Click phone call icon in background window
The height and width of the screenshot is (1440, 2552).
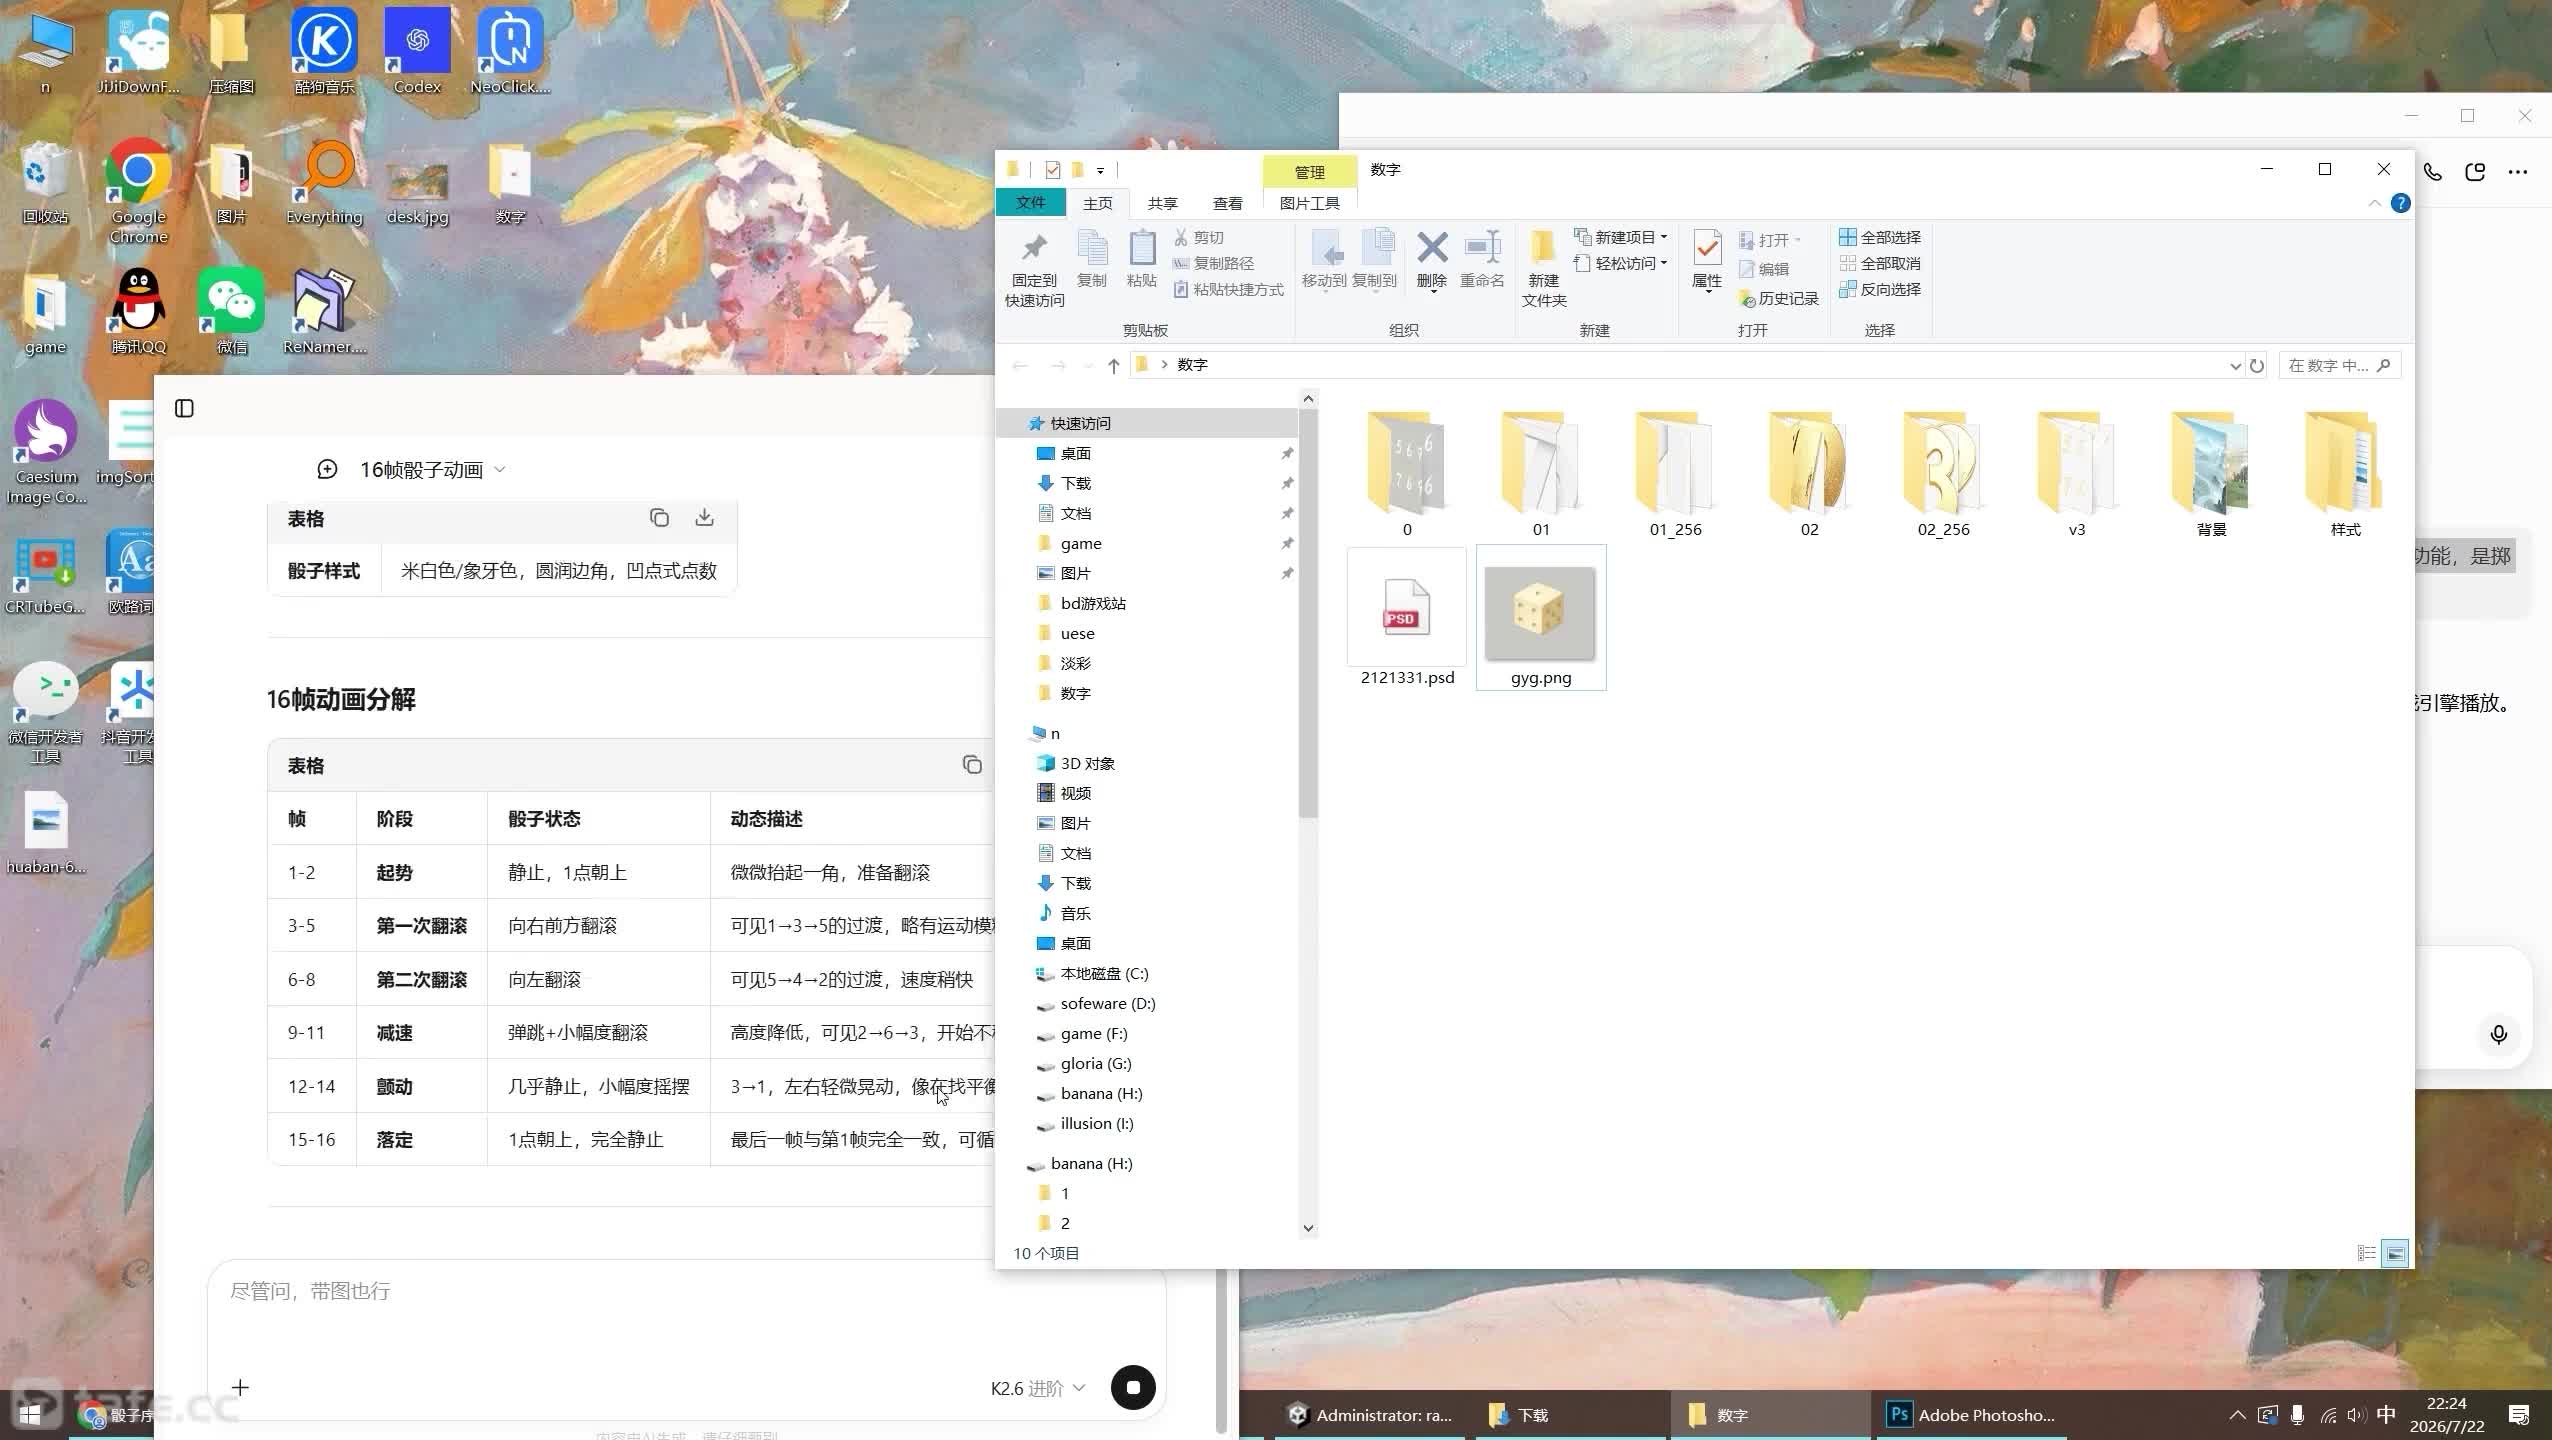point(2432,172)
